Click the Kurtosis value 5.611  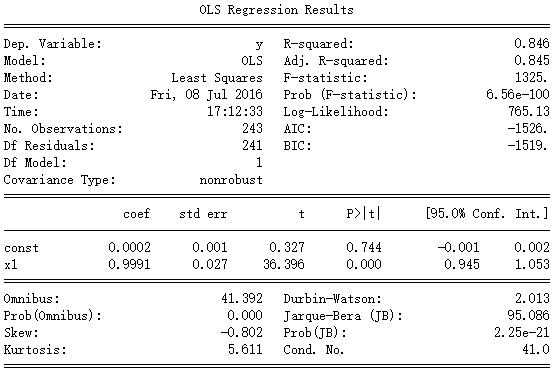[x=245, y=349]
